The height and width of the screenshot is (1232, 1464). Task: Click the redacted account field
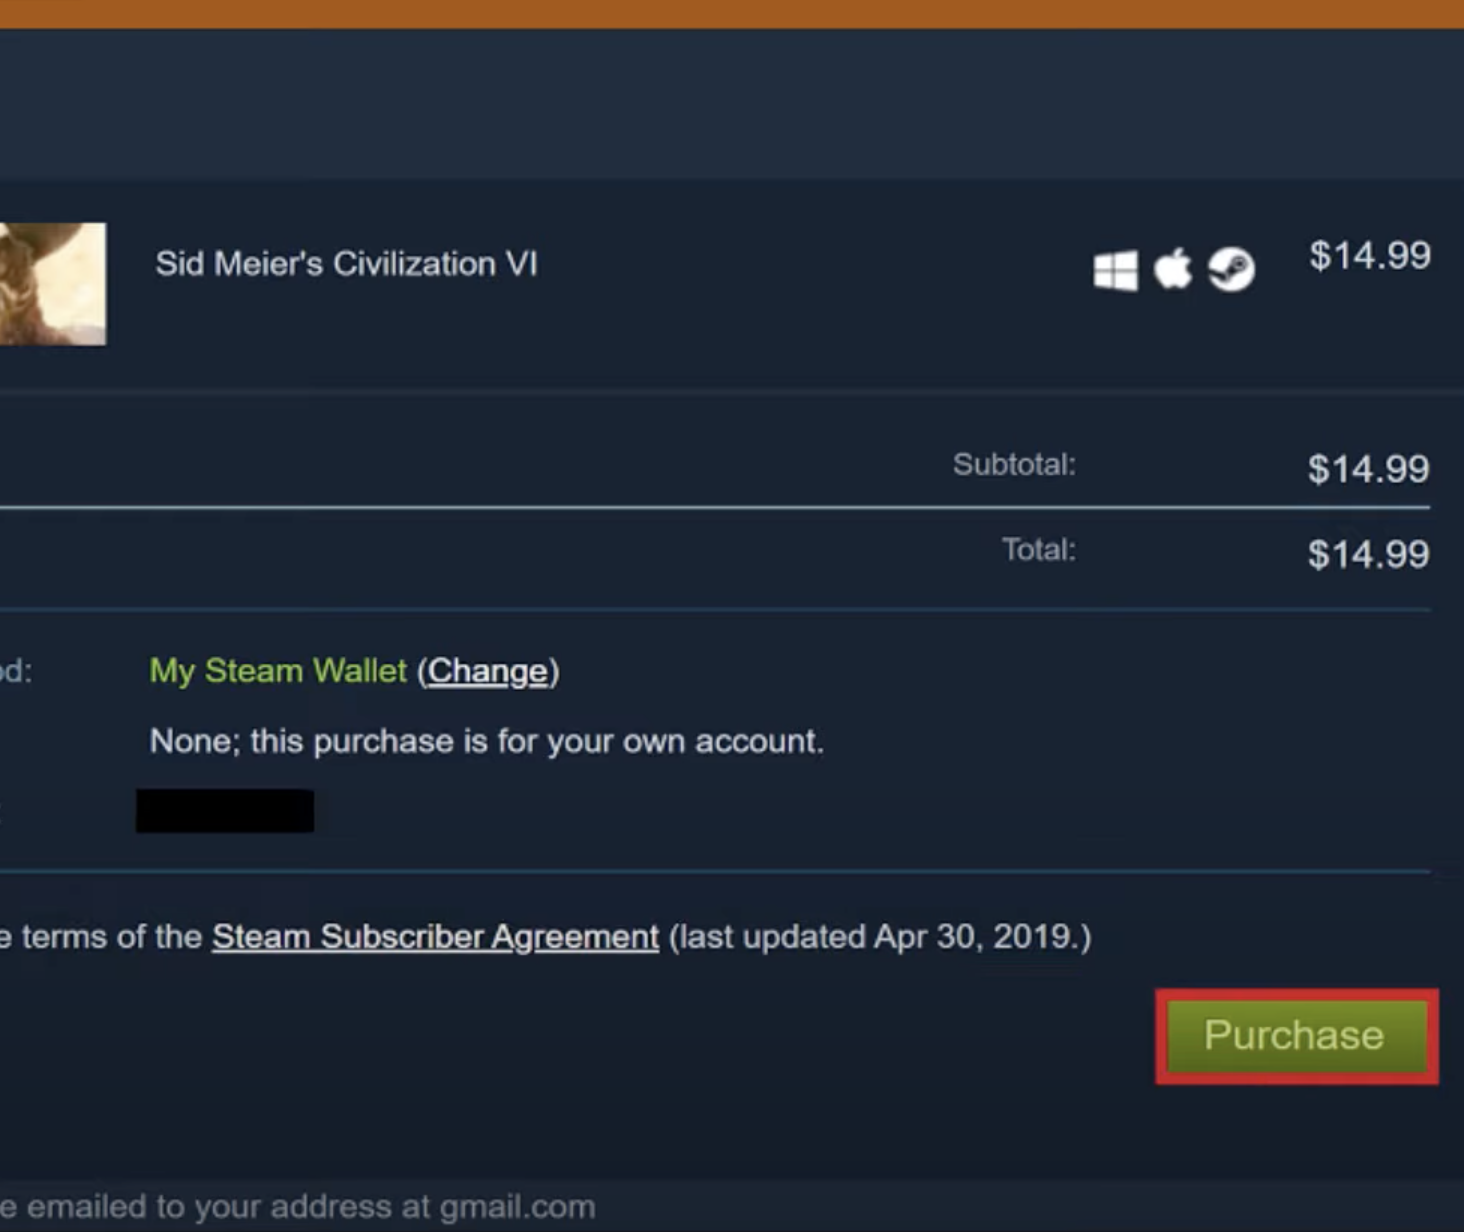224,810
